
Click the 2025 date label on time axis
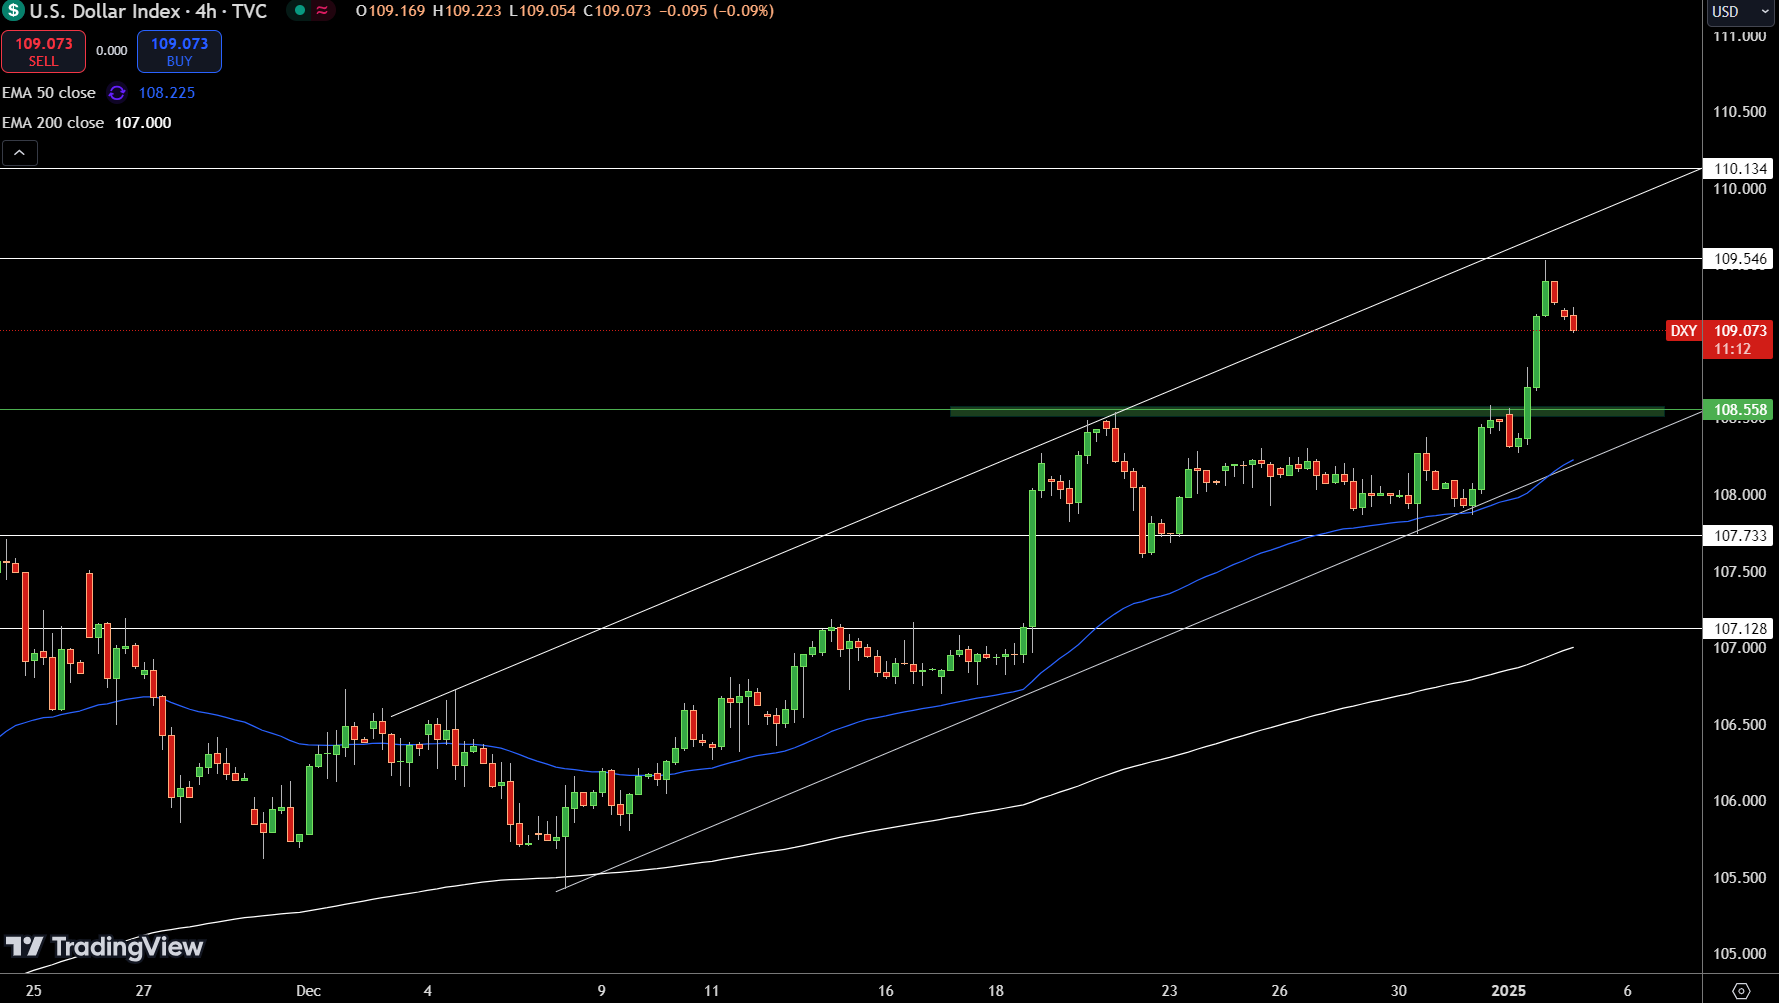1509,991
